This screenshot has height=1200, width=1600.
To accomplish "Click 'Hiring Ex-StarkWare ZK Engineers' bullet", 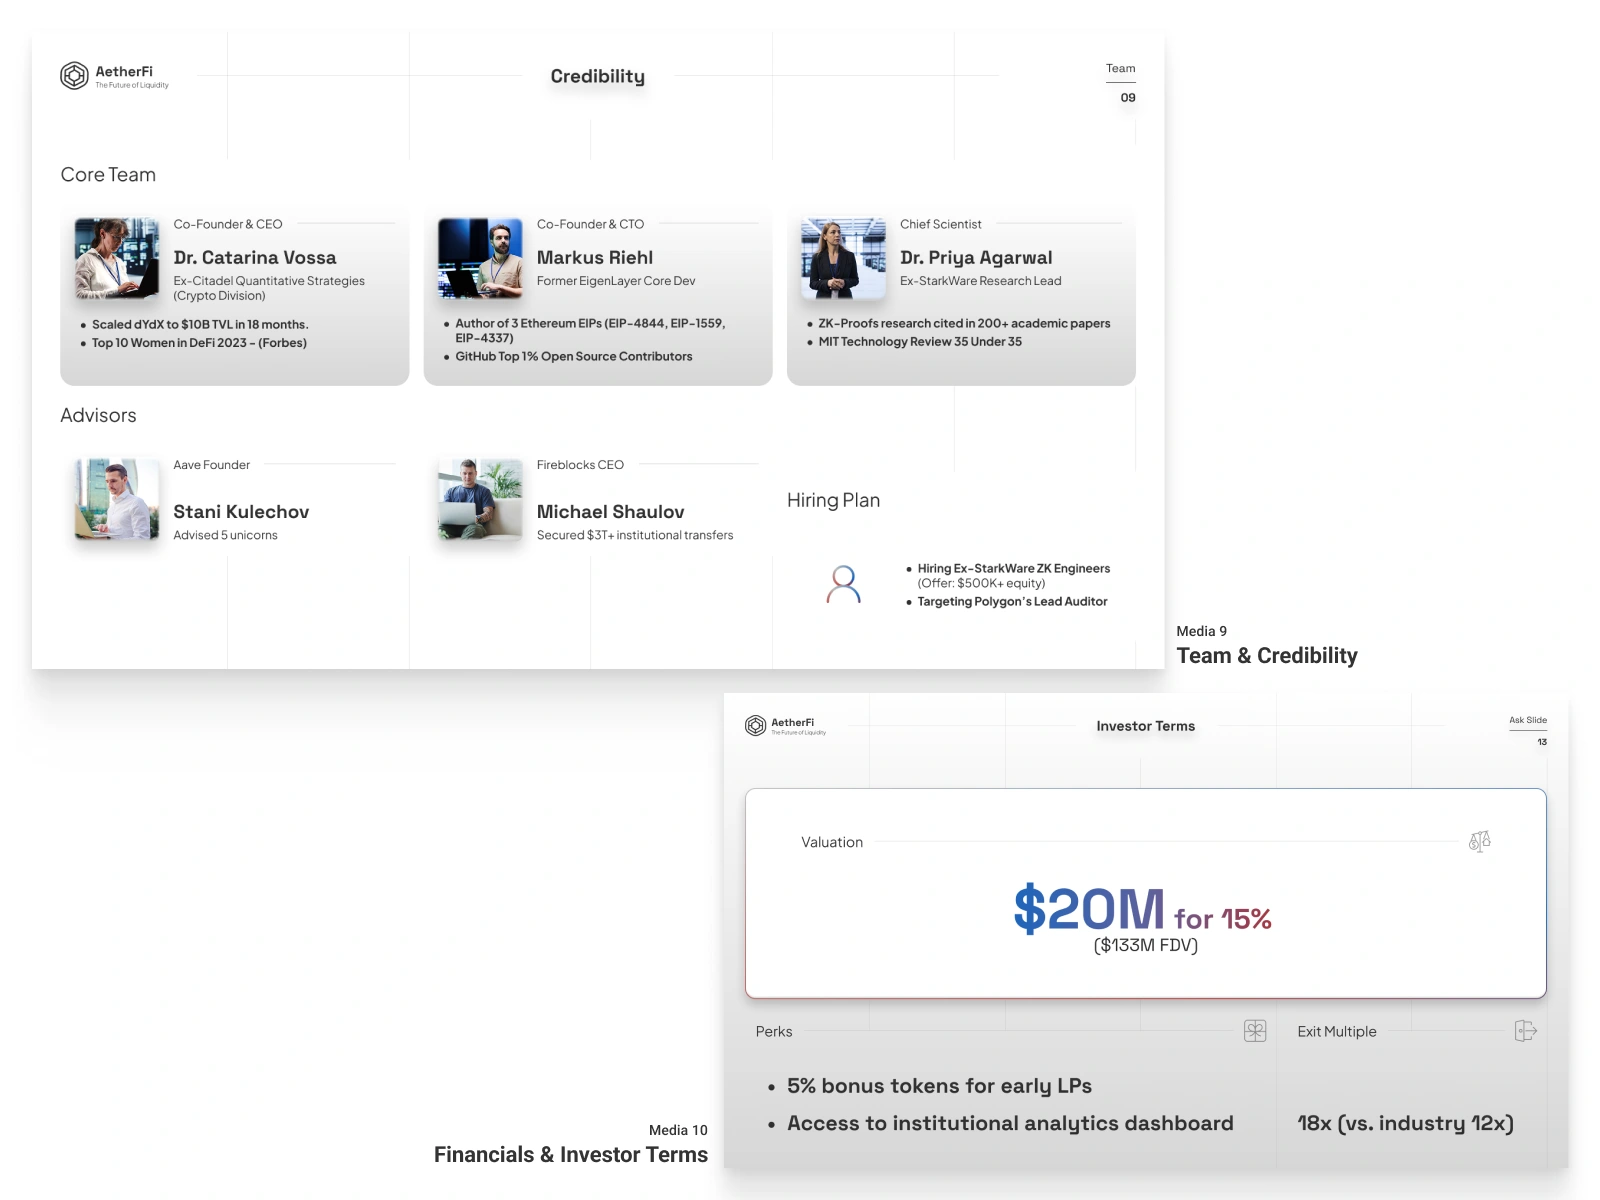I will point(1014,576).
